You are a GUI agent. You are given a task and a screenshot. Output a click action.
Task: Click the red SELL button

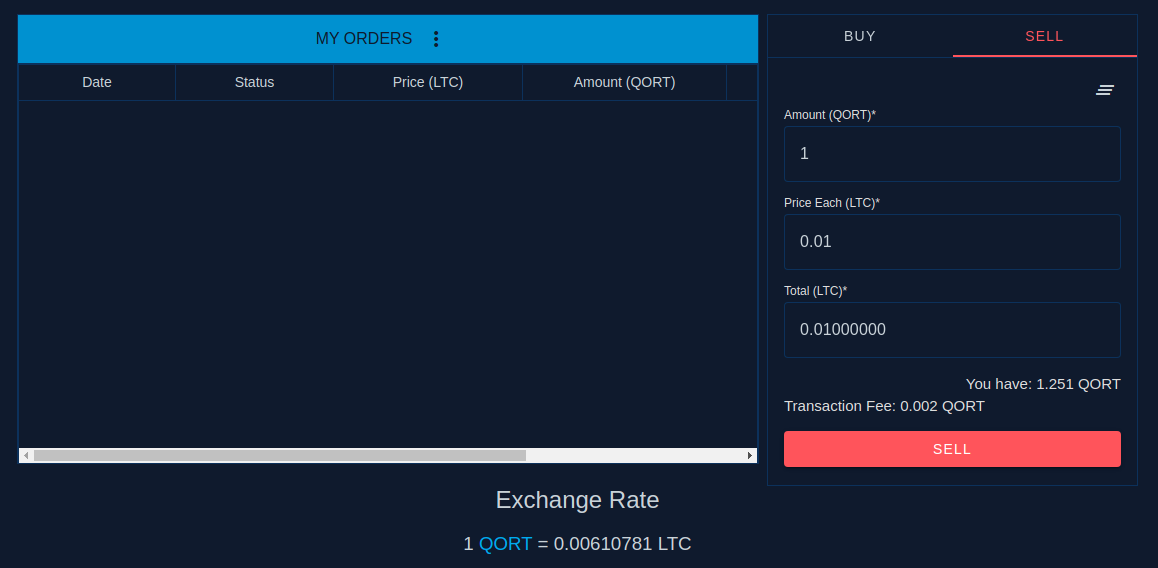point(952,449)
